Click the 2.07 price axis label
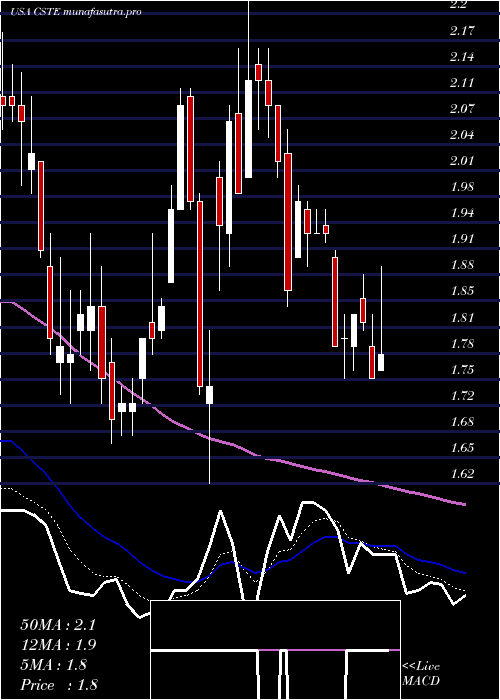 (462, 108)
